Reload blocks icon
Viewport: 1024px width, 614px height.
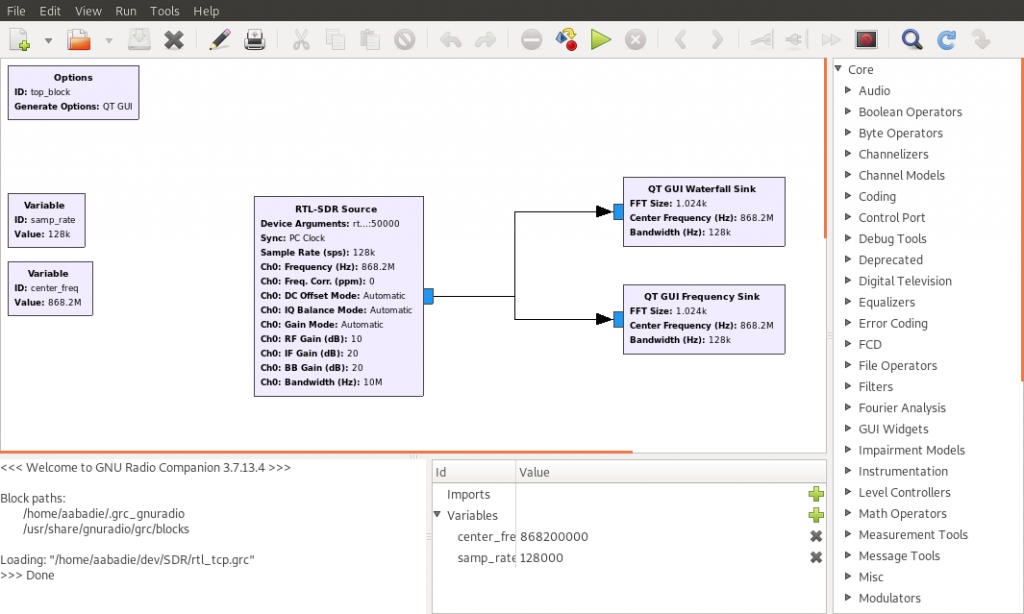tap(946, 40)
